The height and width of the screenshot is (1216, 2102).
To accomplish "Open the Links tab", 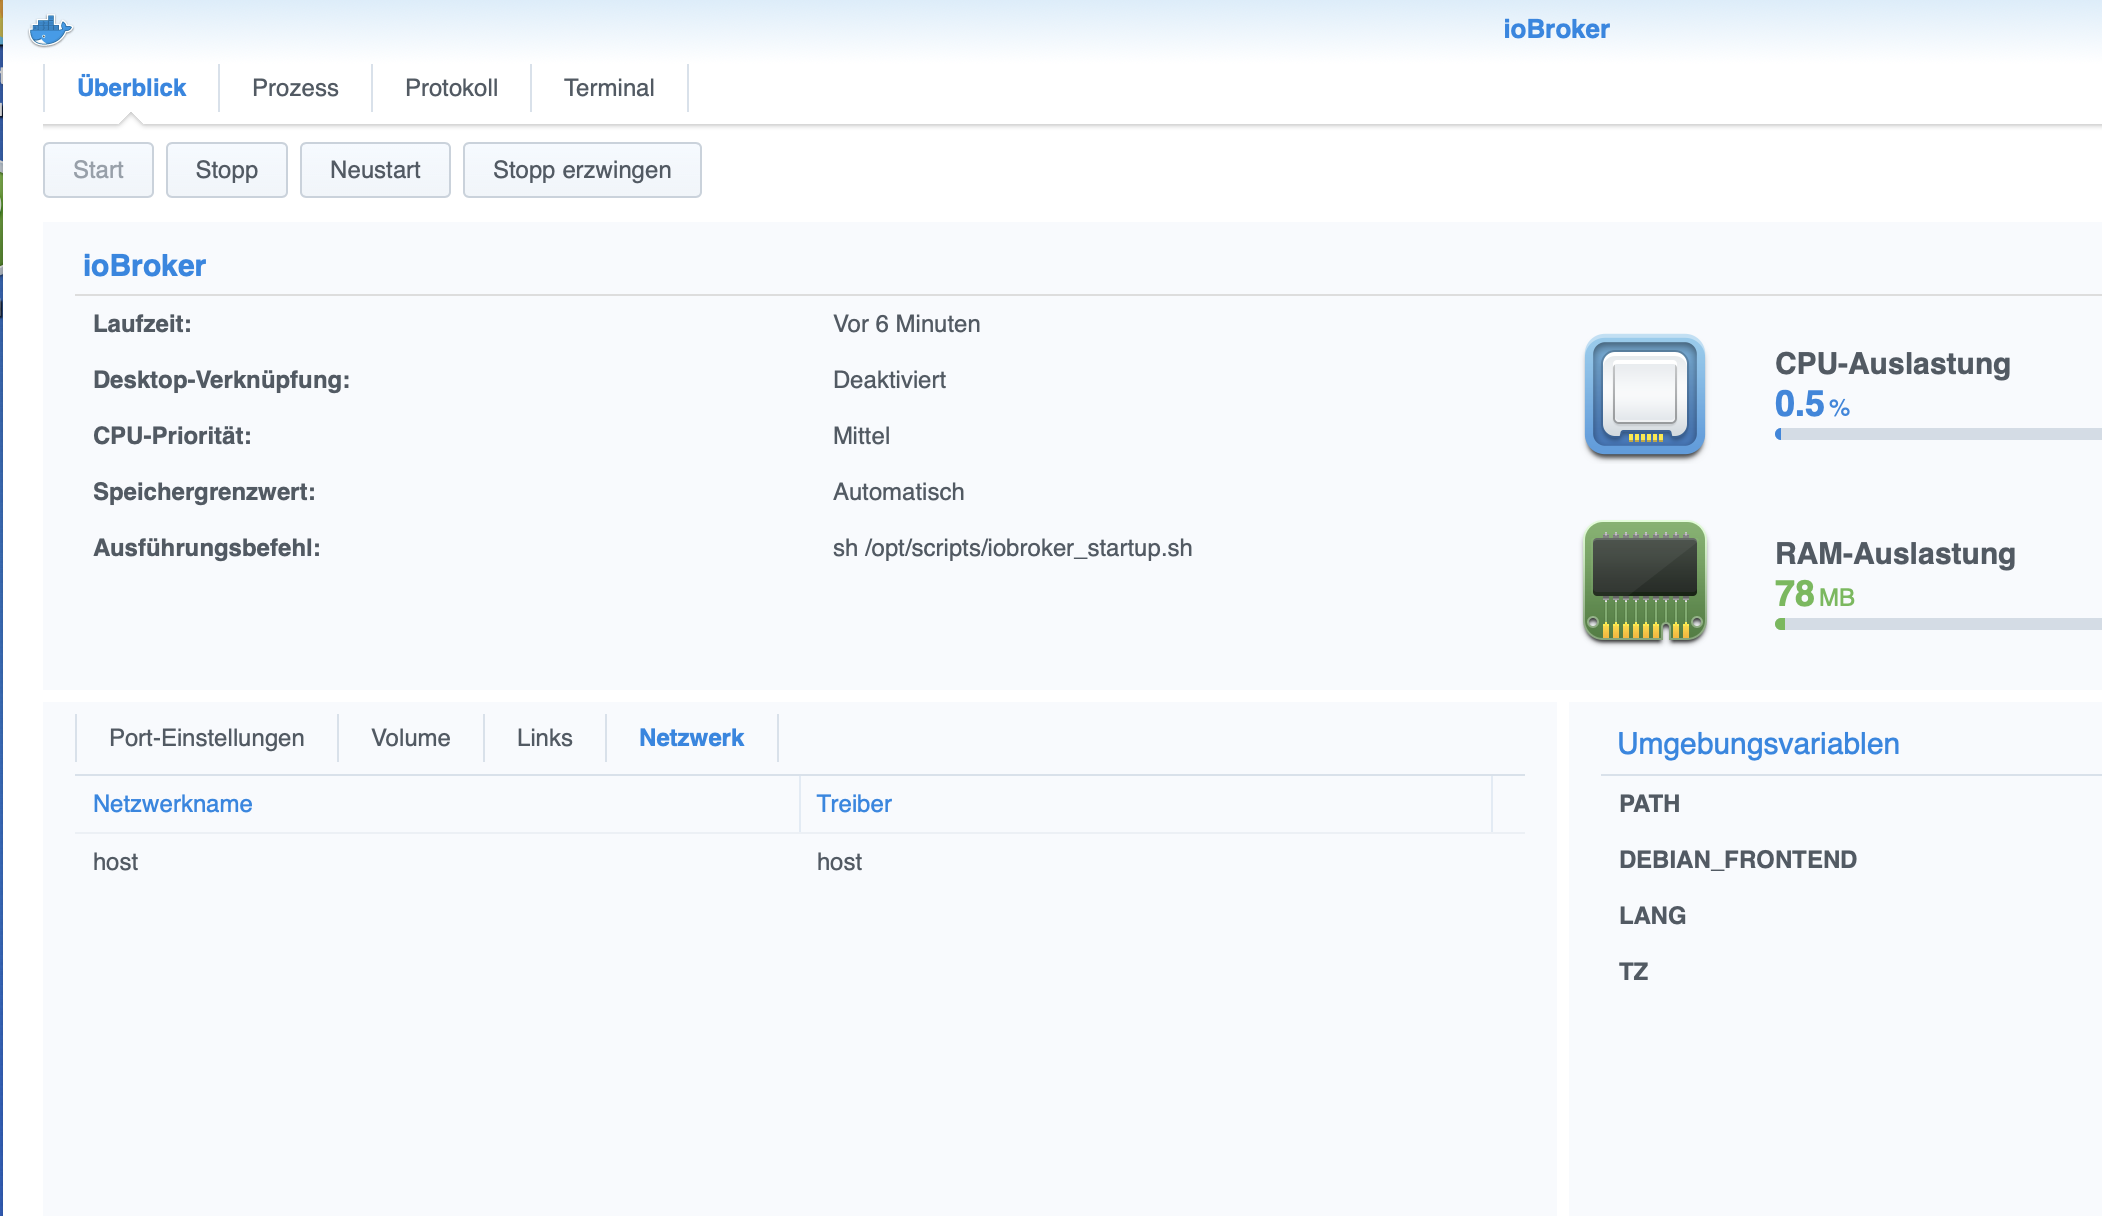I will (x=545, y=738).
